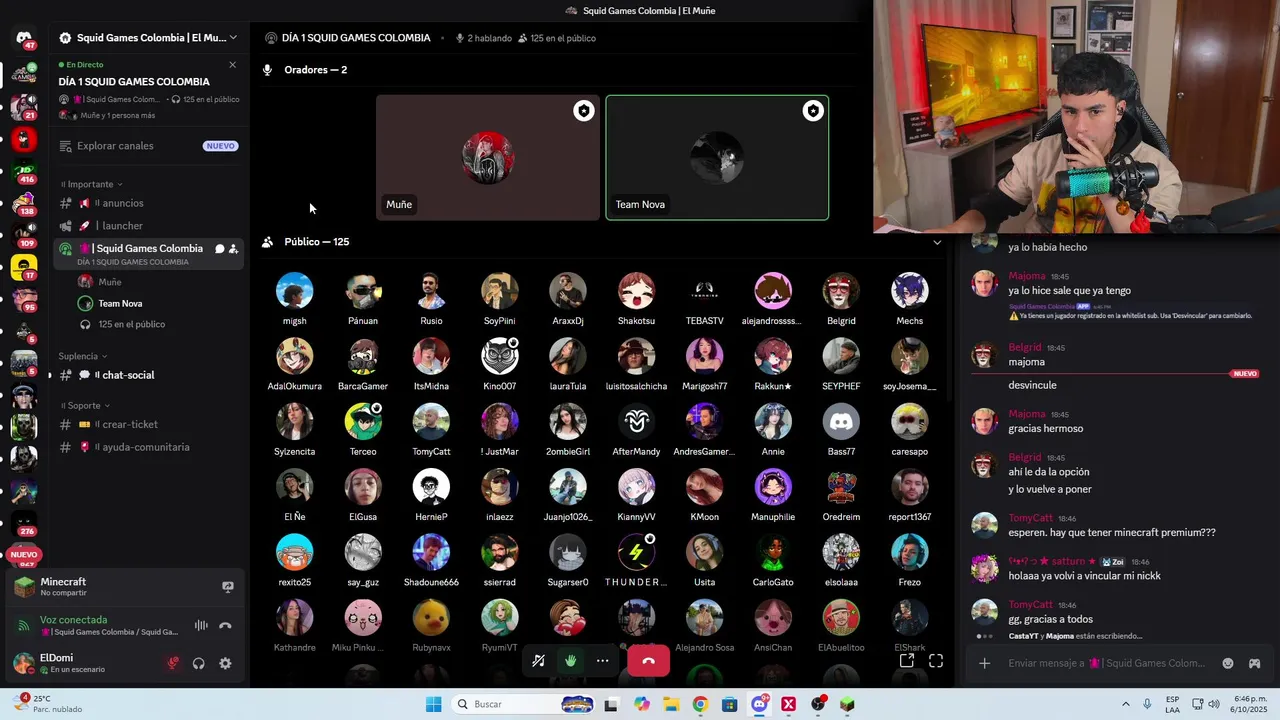This screenshot has width=1280, height=720.
Task: Open Microsoft Store from taskbar
Action: pos(729,704)
